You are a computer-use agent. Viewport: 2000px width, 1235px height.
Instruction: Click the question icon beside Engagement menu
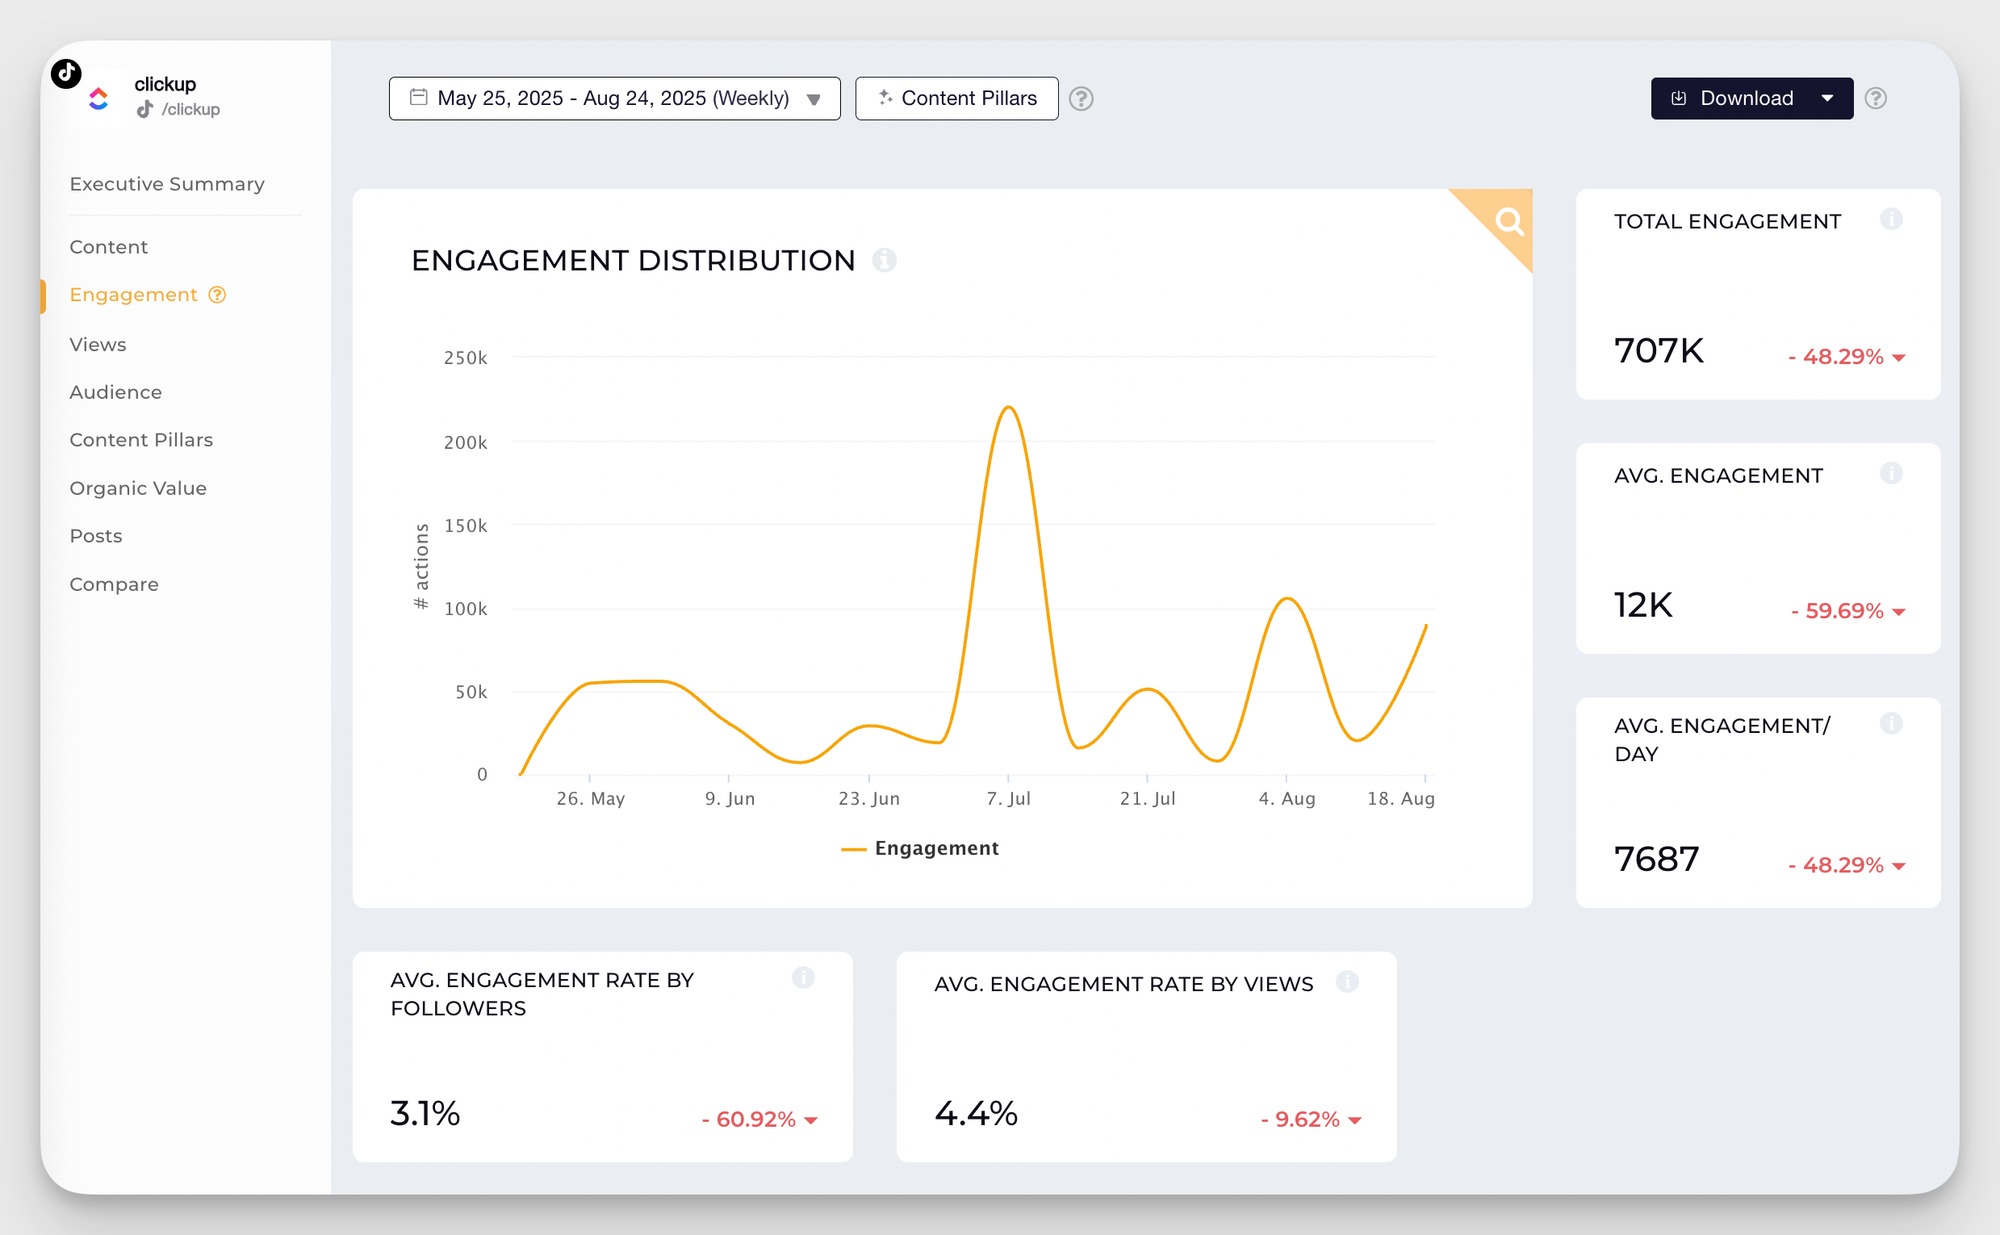point(217,295)
